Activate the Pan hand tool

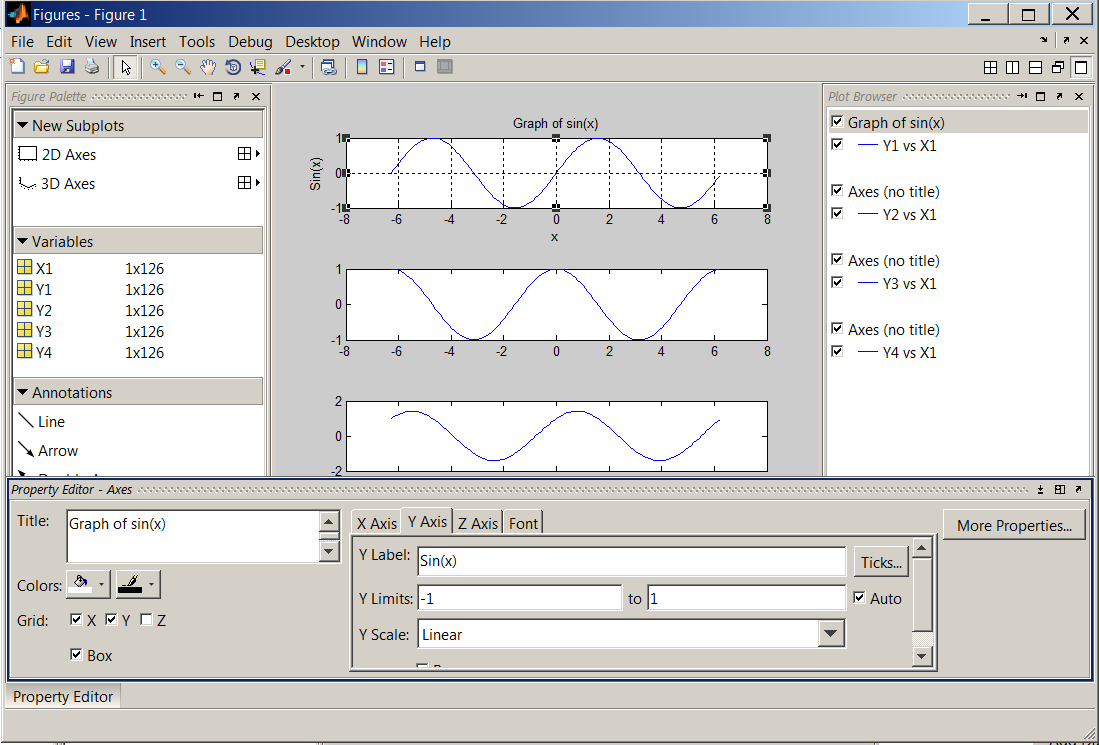coord(207,67)
